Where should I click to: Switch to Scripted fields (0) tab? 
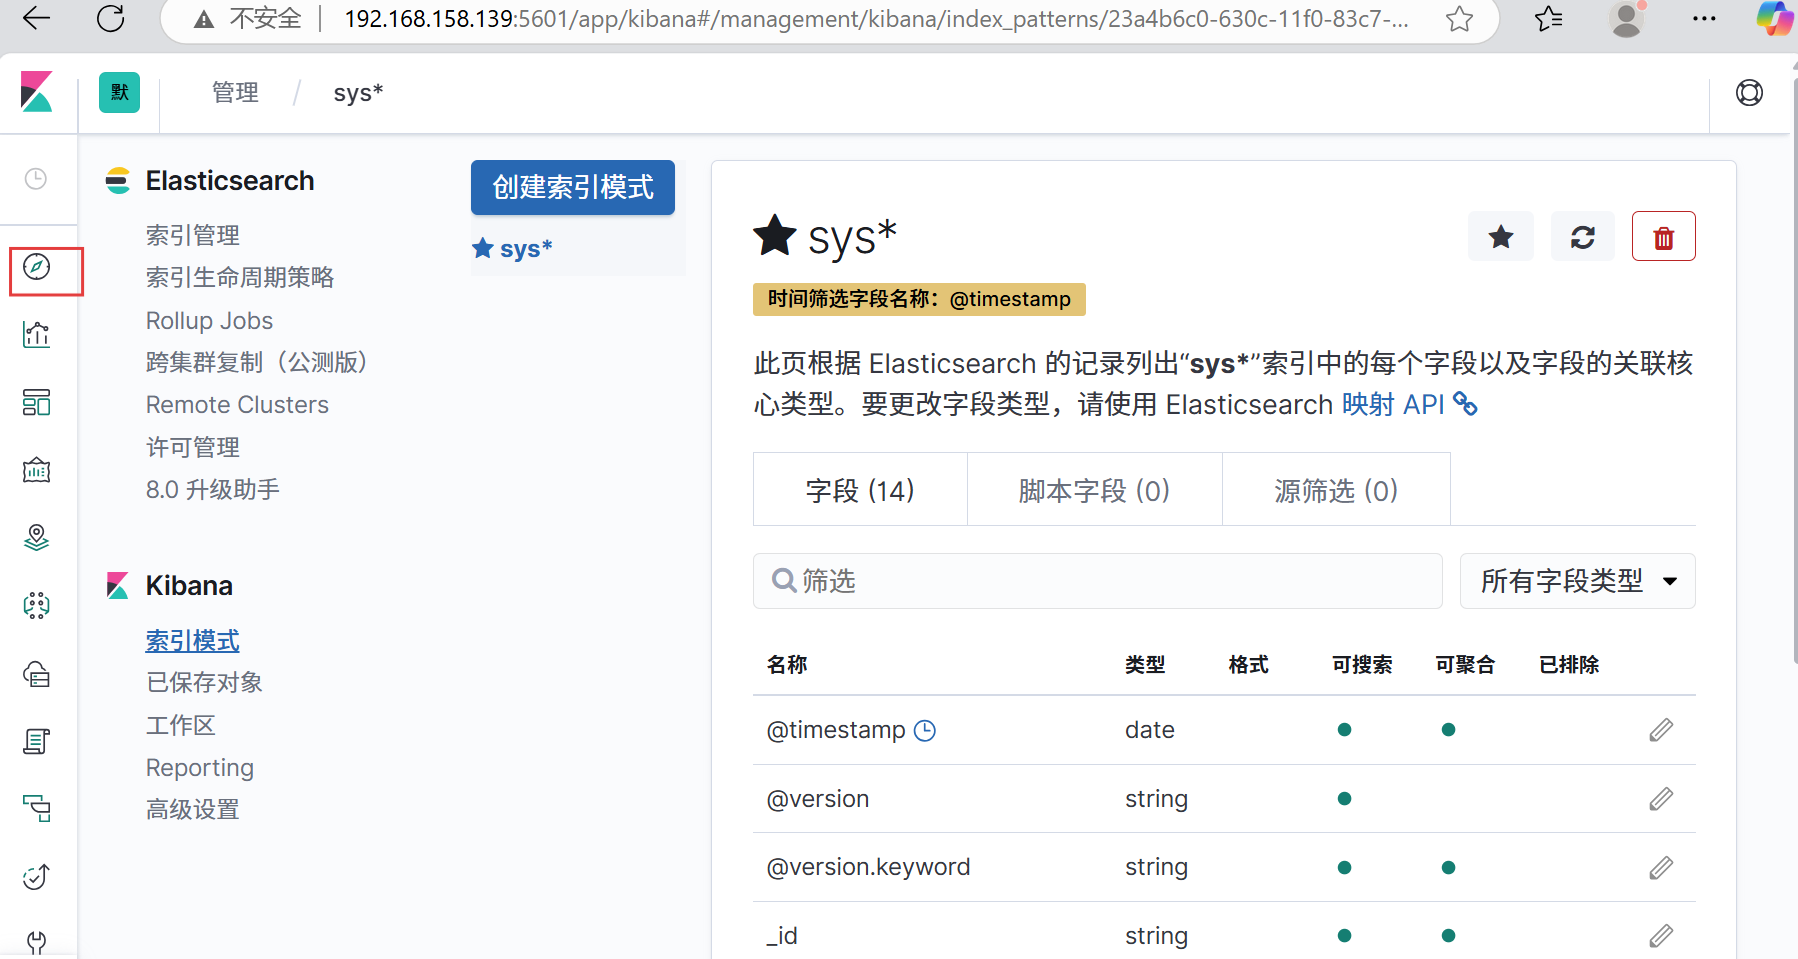coord(1094,490)
